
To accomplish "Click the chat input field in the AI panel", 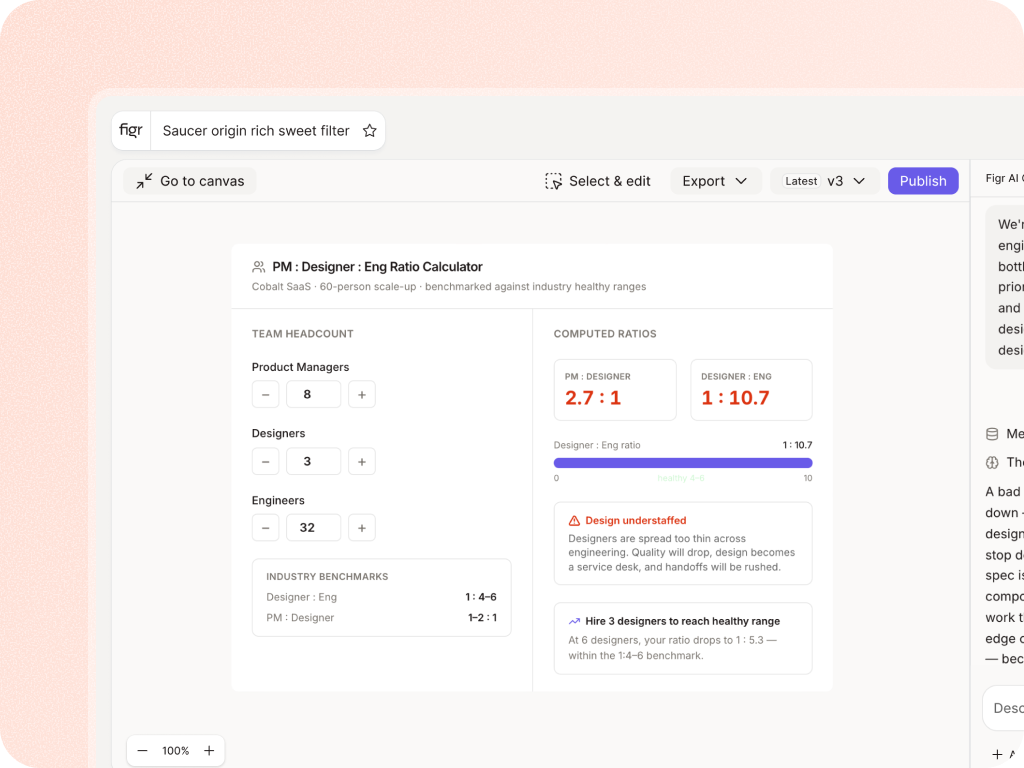I will click(x=1004, y=708).
